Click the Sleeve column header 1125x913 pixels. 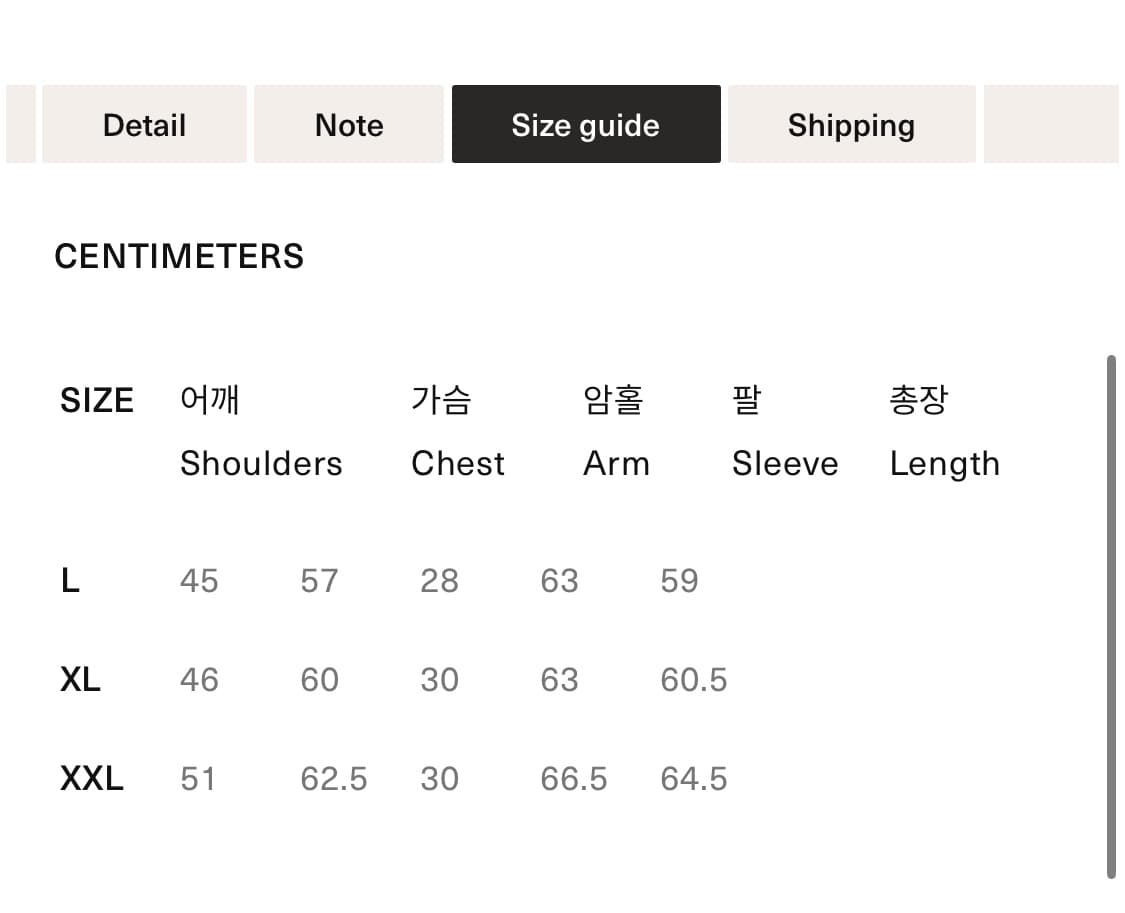[x=785, y=463]
